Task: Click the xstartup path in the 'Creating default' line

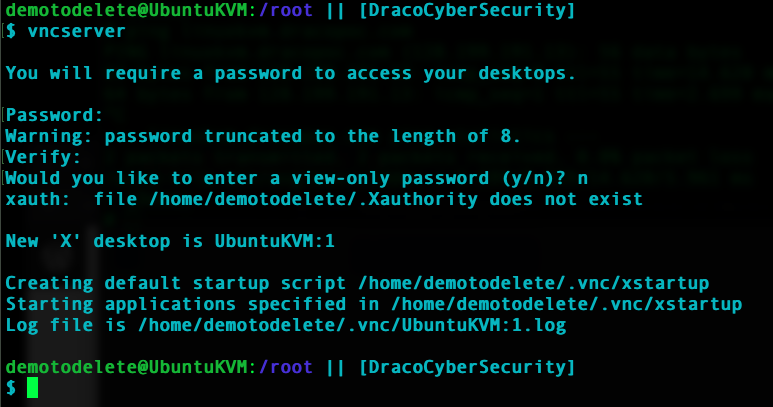Action: (x=534, y=283)
